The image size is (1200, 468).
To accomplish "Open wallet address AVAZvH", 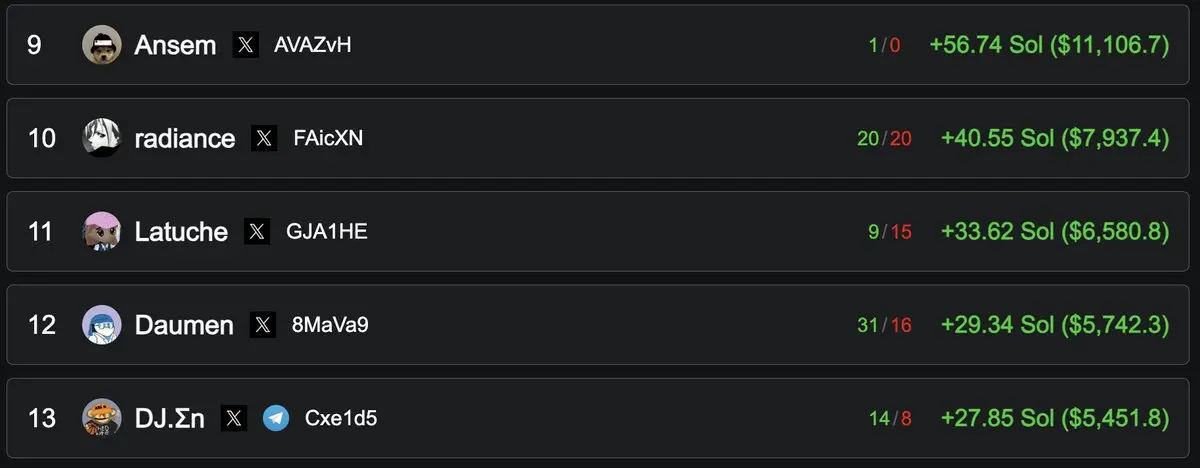I will [313, 45].
